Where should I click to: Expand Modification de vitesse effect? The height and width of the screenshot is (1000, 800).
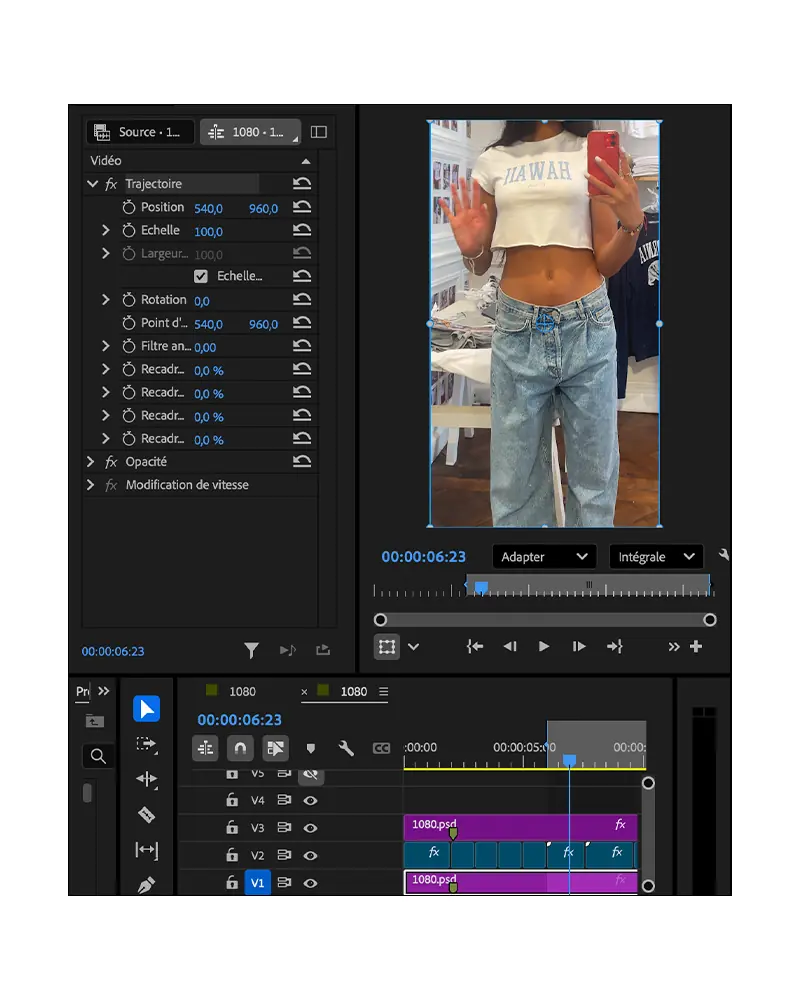tap(90, 485)
